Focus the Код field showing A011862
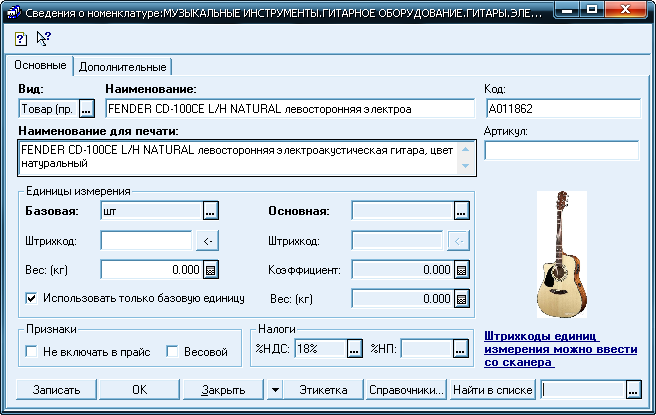The width and height of the screenshot is (656, 415). [563, 109]
